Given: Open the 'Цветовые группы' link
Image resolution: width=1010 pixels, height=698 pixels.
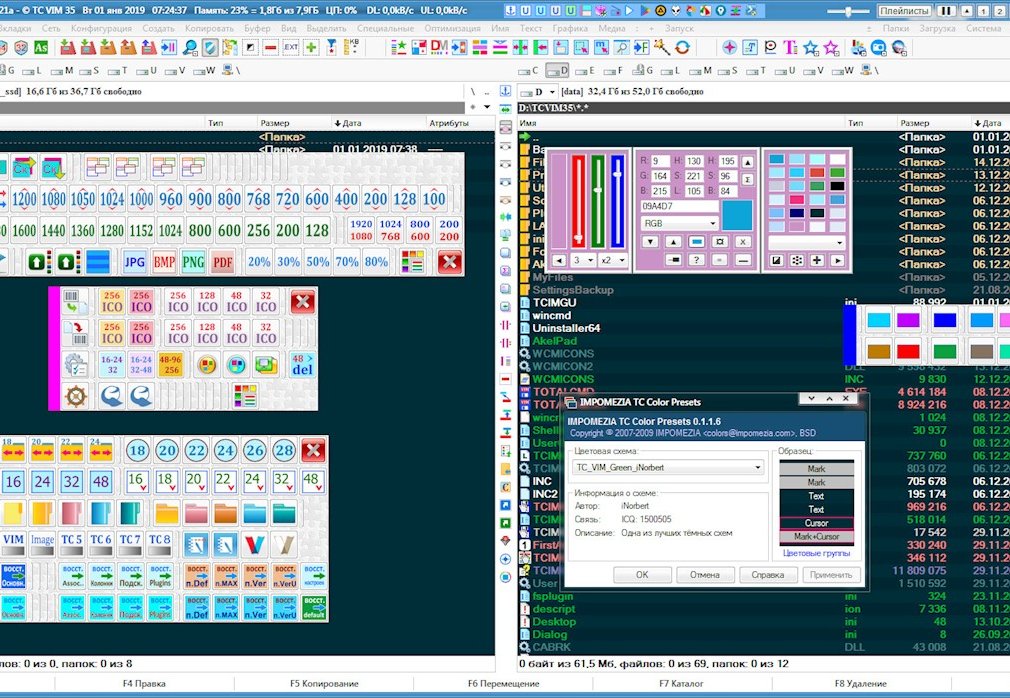Looking at the screenshot, I should (816, 553).
